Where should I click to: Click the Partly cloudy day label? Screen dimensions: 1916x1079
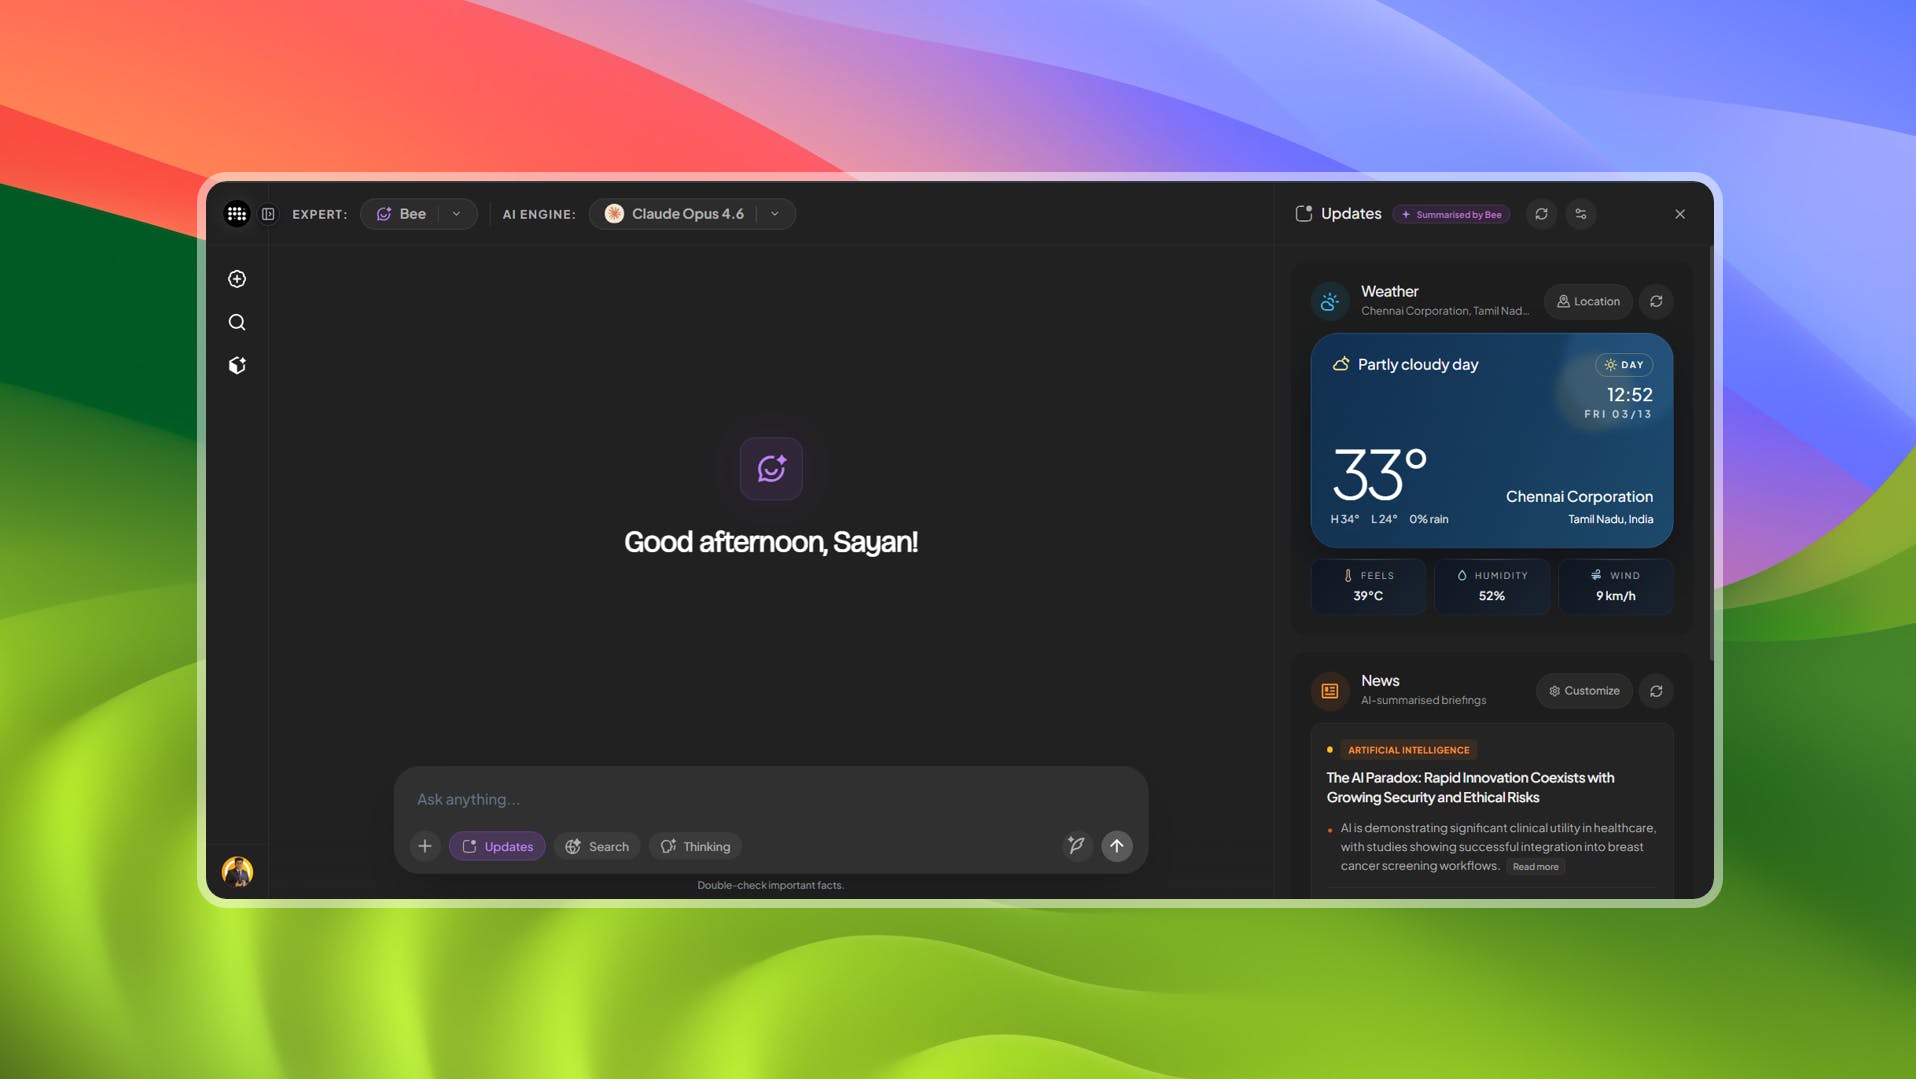(x=1418, y=365)
